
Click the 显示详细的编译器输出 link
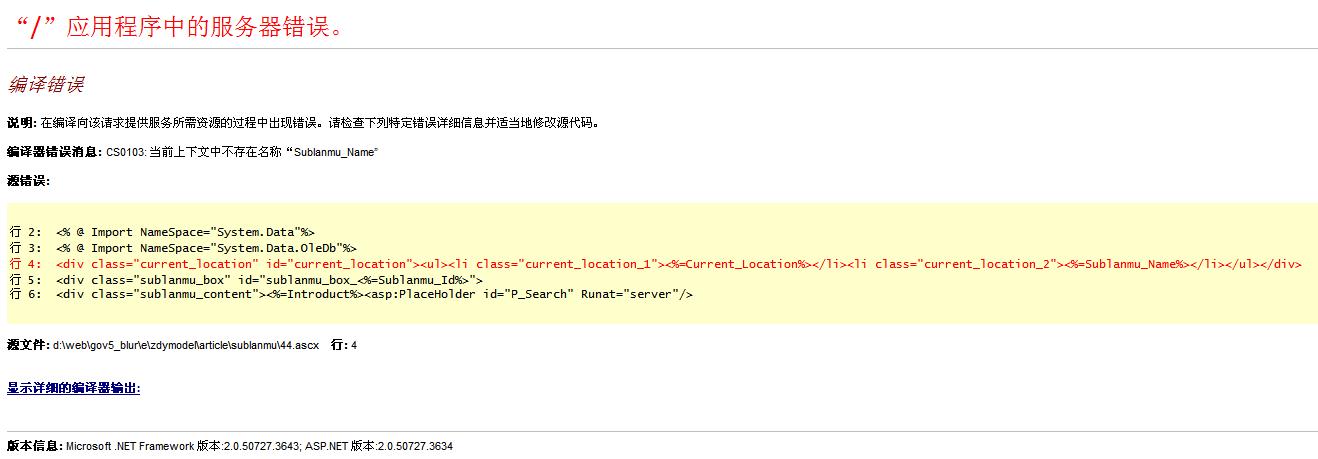pos(73,388)
